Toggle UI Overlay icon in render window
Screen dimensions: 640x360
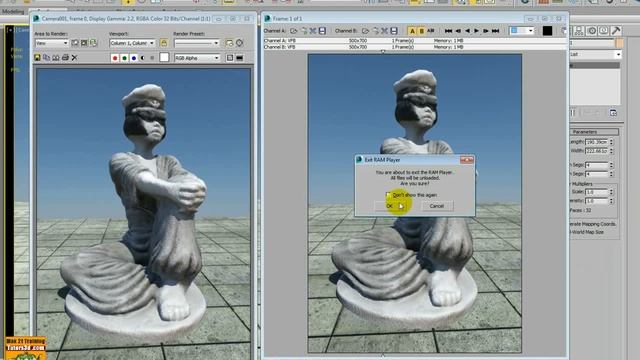(230, 58)
